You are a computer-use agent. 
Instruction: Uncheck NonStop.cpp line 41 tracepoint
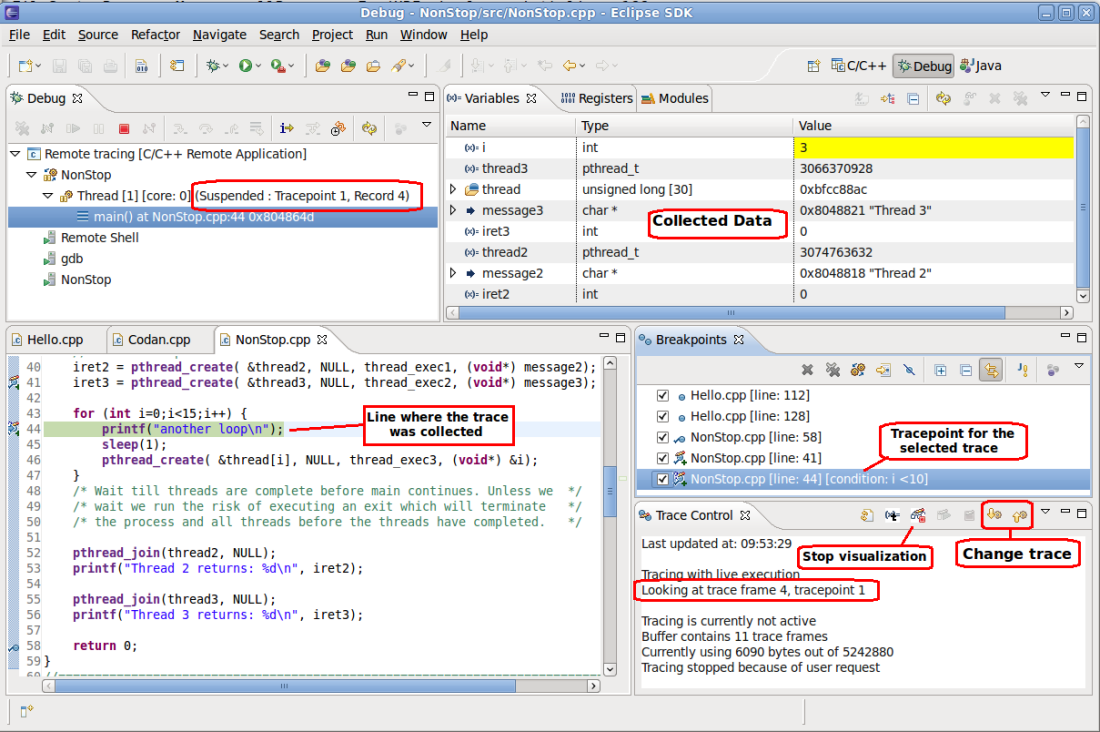tap(662, 458)
